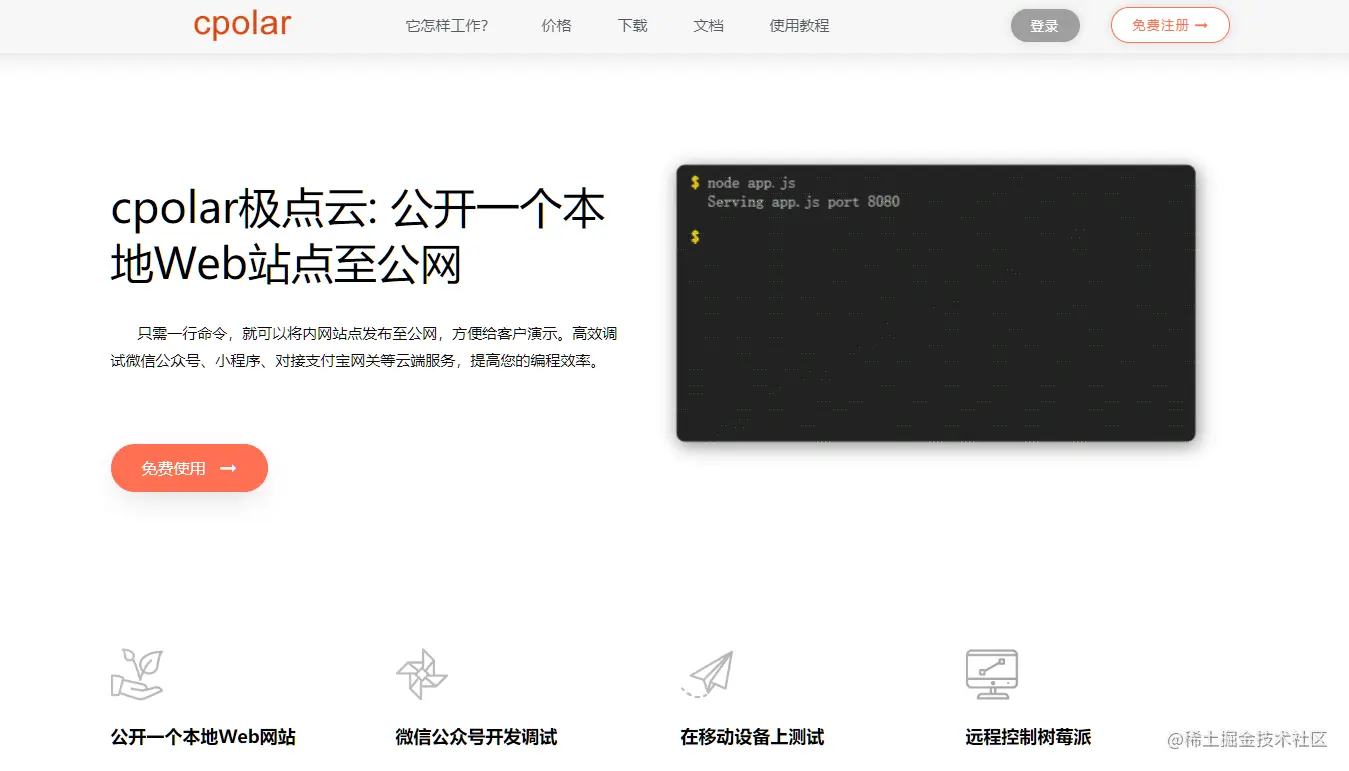Click the 公开一个本地Web网站 feature label
1349x771 pixels.
[x=202, y=737]
